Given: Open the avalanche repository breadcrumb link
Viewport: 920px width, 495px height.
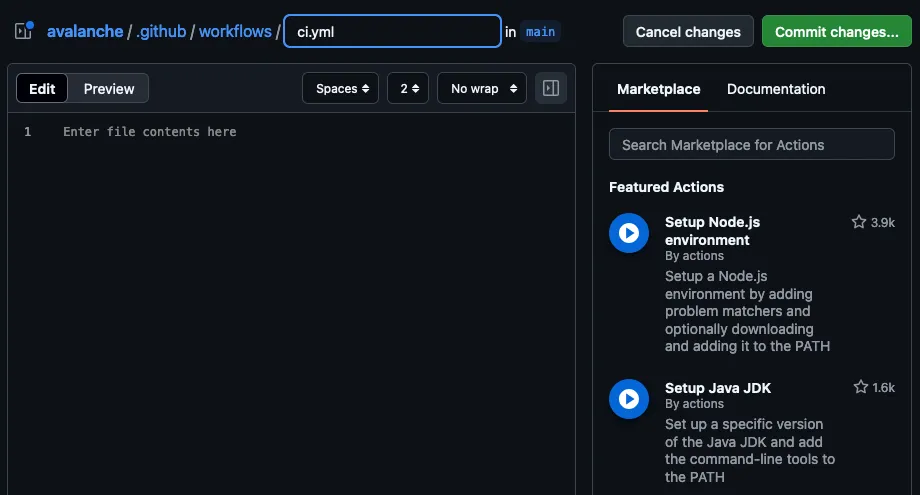Looking at the screenshot, I should (x=85, y=31).
